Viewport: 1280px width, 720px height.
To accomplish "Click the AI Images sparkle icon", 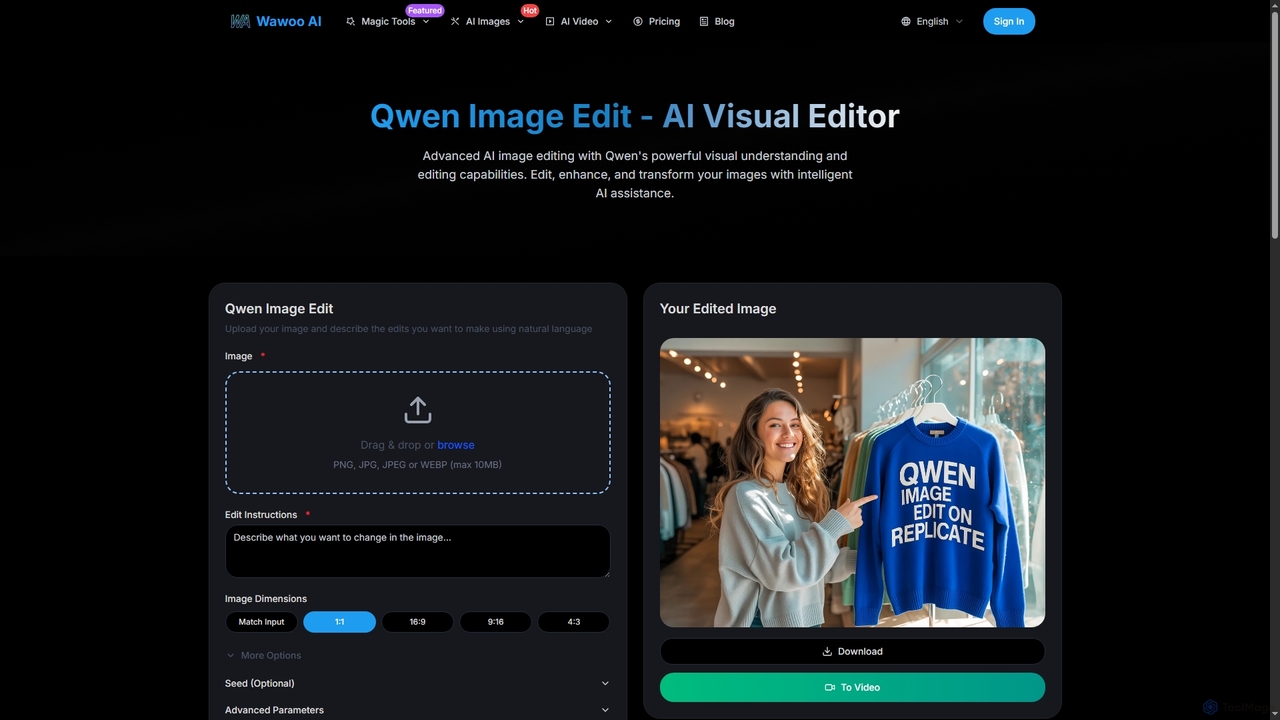I will (x=455, y=21).
